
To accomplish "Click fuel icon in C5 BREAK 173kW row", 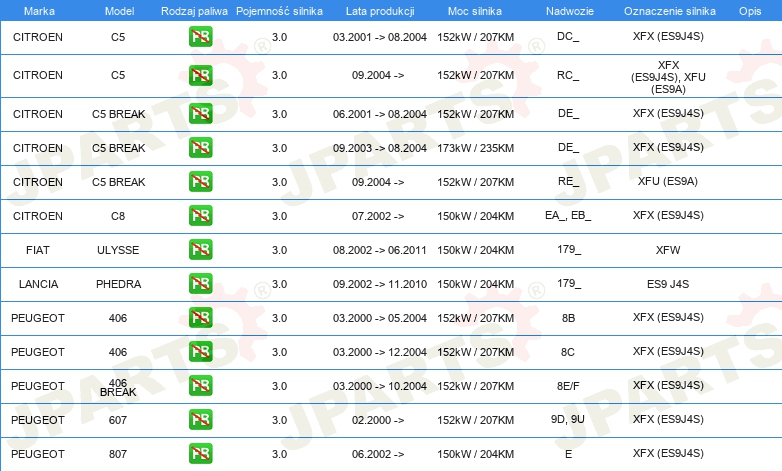I will [x=200, y=148].
